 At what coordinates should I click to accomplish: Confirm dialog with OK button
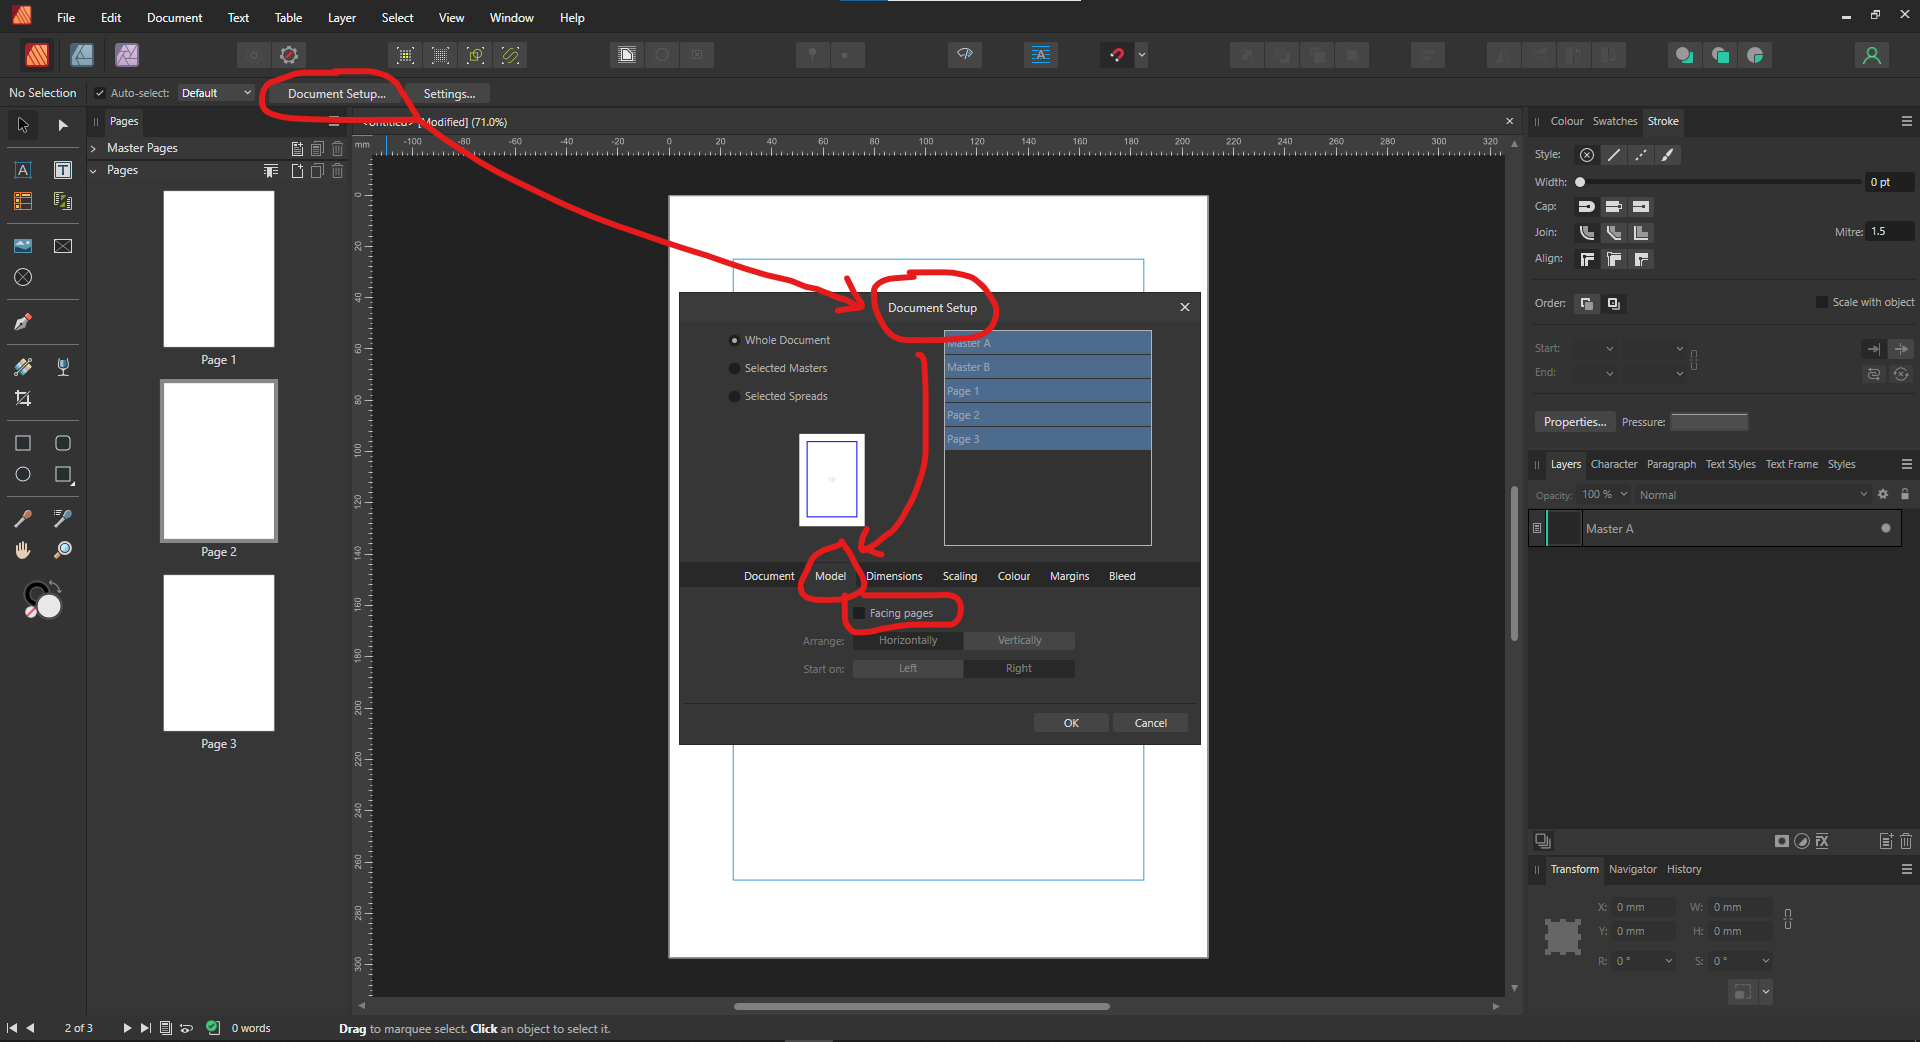point(1071,723)
